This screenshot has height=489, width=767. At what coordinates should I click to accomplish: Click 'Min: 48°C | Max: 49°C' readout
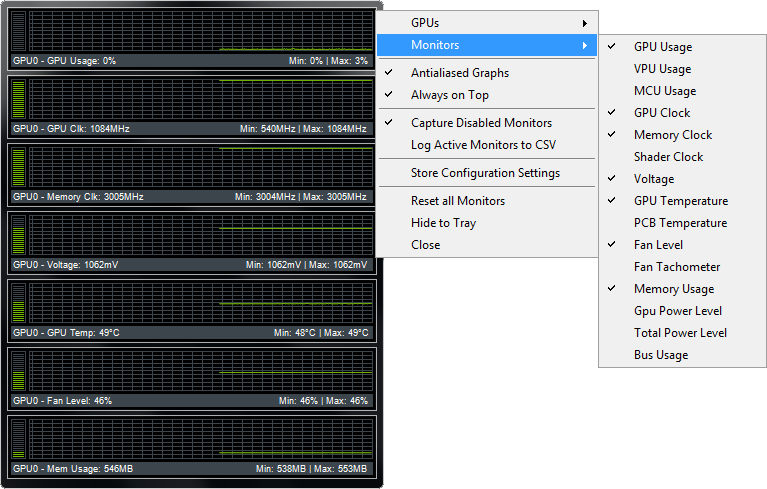click(321, 333)
